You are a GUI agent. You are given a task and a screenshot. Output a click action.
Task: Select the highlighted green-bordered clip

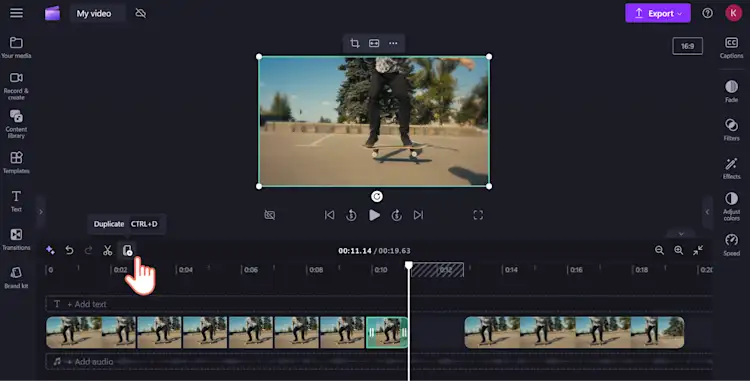coord(387,332)
